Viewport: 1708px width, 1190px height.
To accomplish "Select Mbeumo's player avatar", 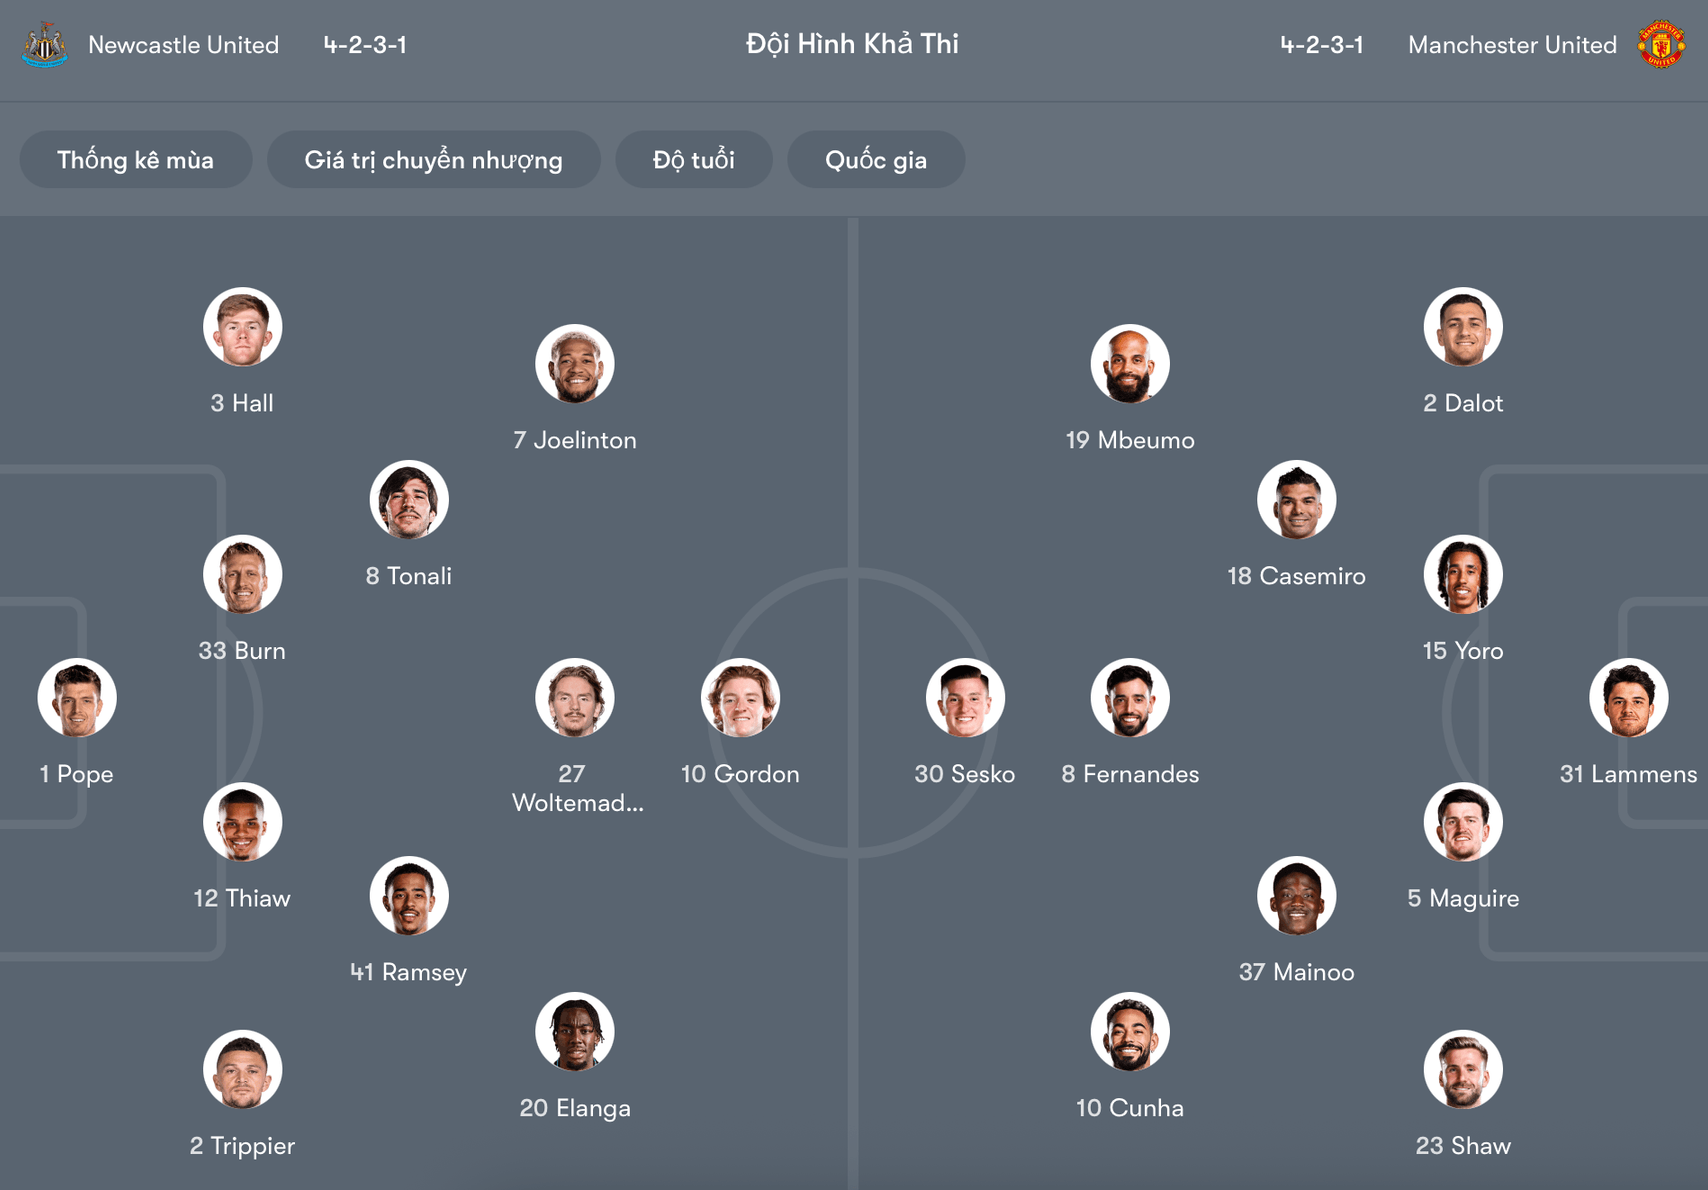I will (1130, 364).
